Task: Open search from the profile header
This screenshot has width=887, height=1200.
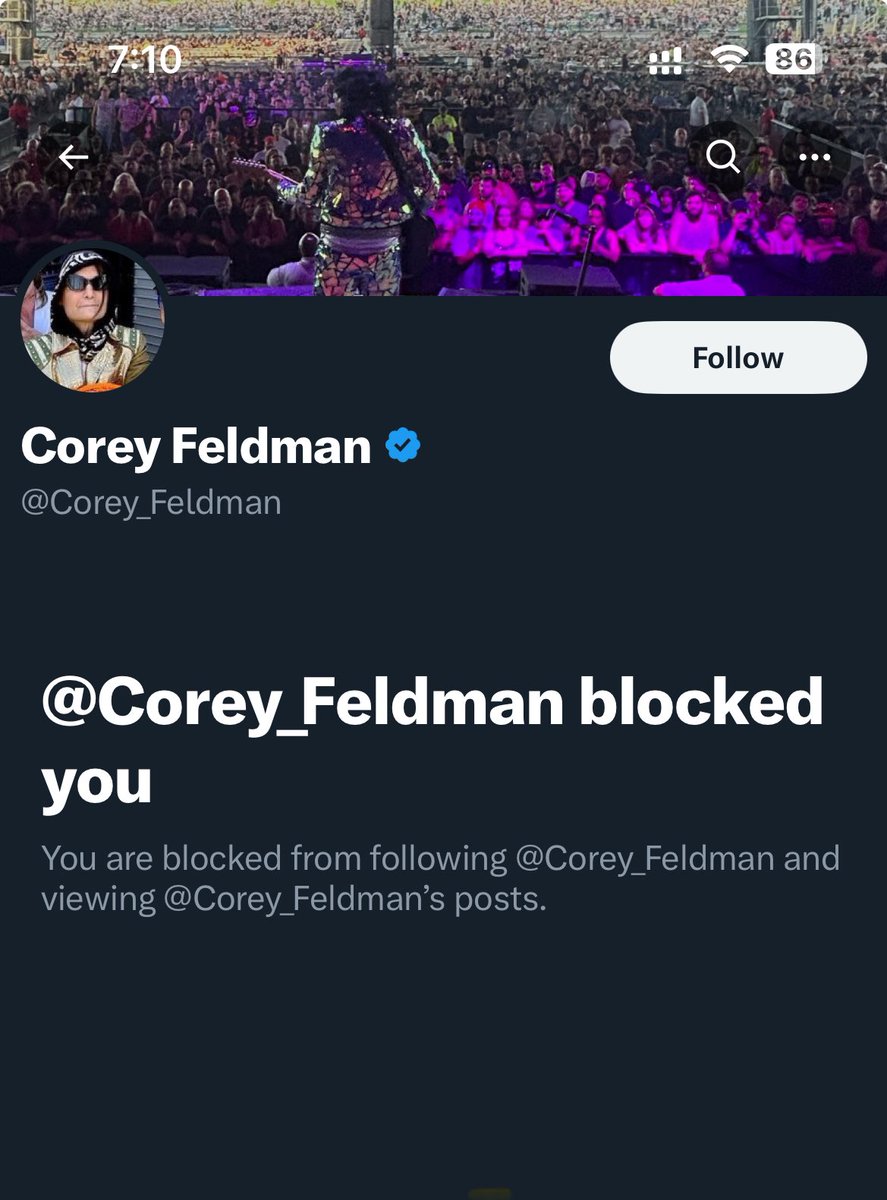Action: pos(722,157)
